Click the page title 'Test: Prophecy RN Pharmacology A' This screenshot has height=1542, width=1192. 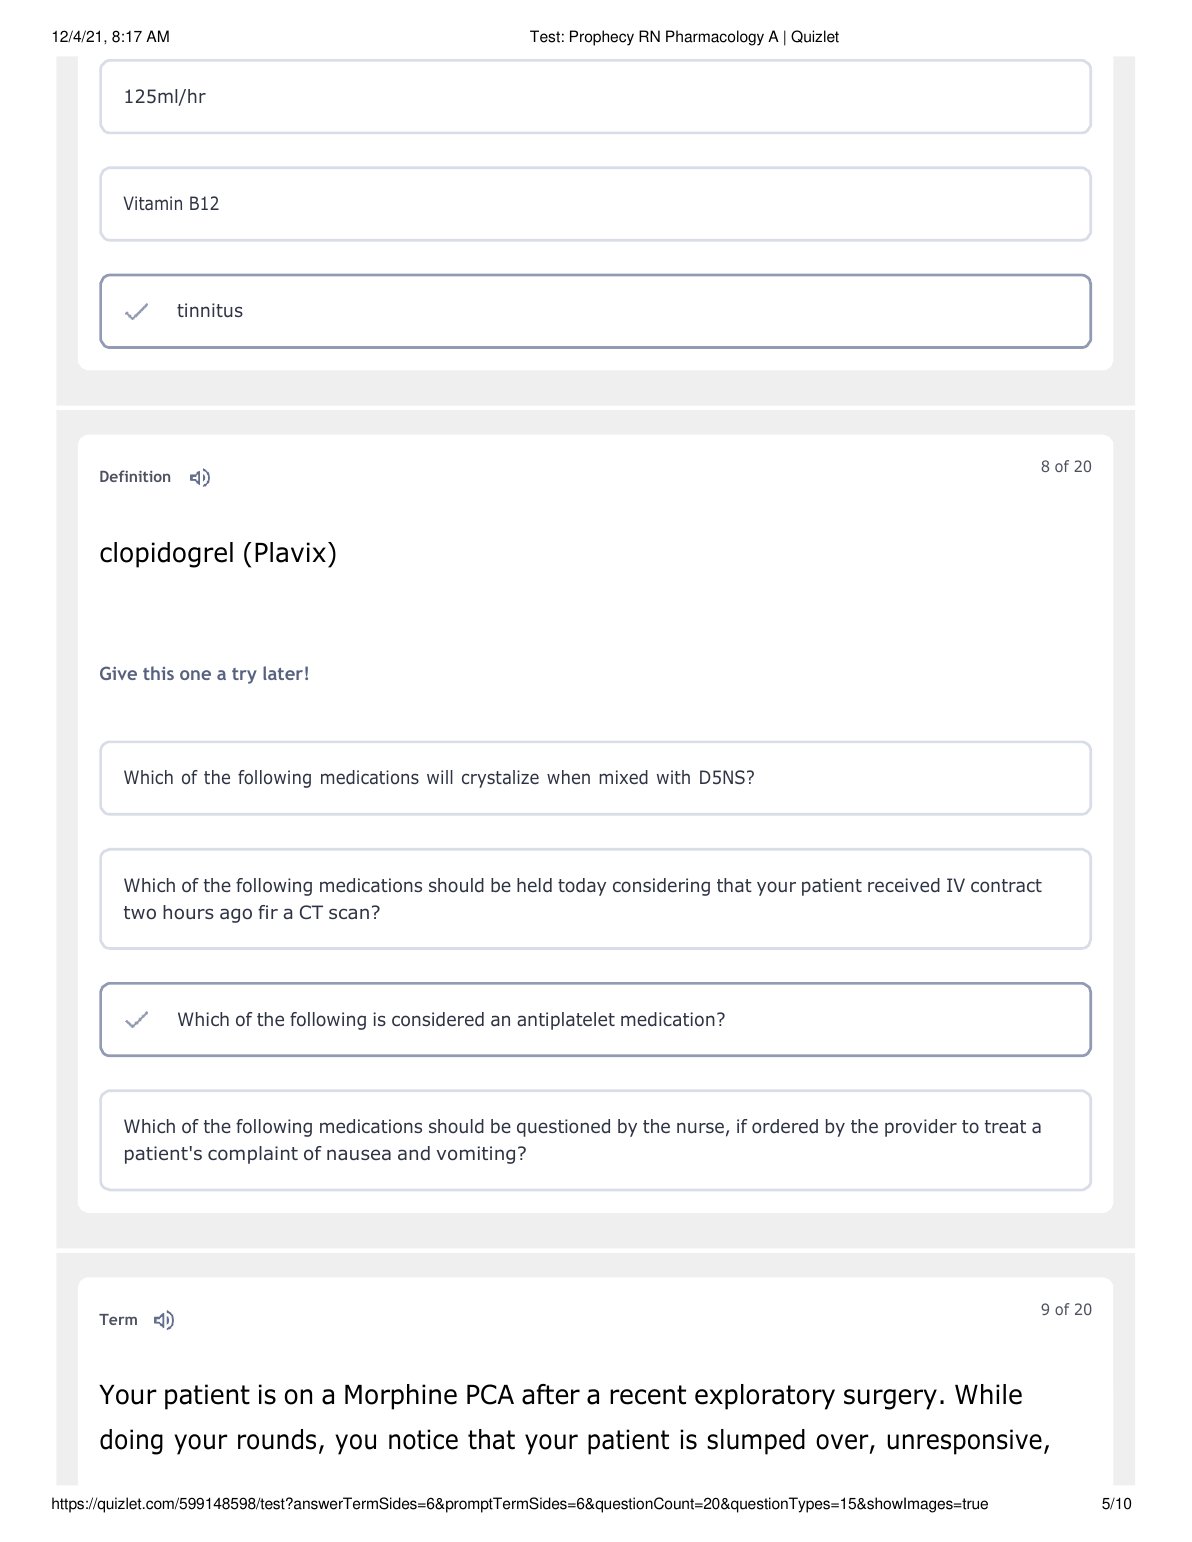pos(684,37)
